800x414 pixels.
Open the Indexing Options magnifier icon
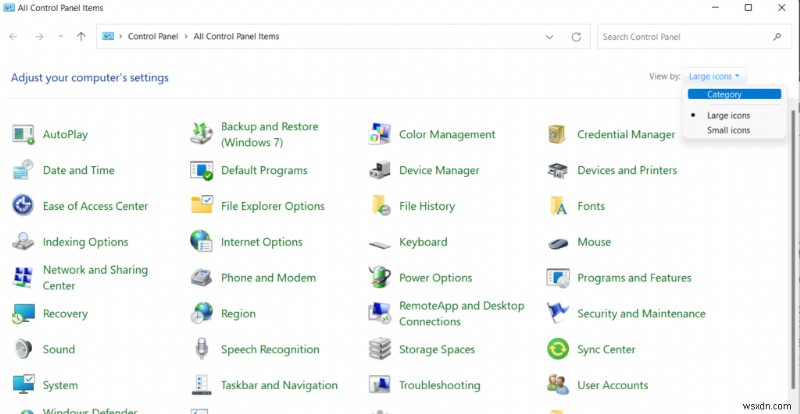(x=23, y=241)
